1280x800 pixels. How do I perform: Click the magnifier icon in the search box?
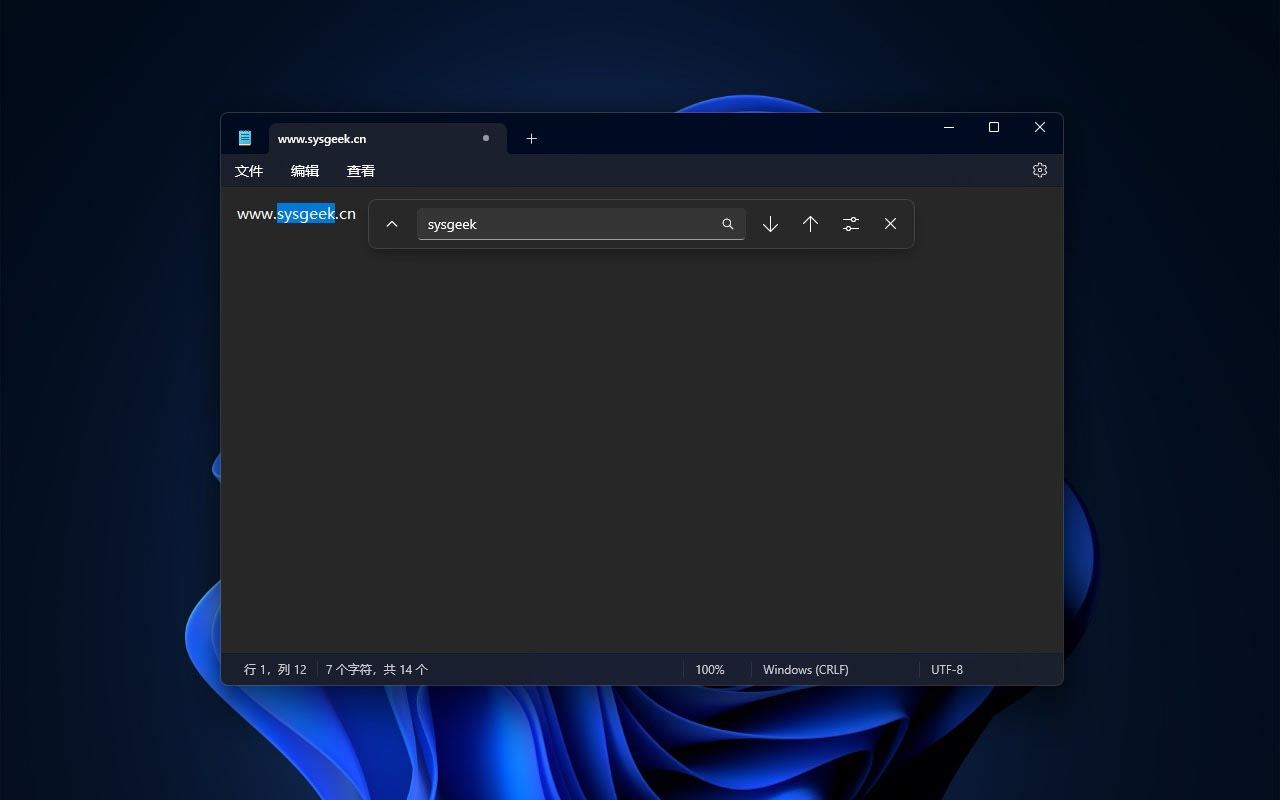coord(728,224)
